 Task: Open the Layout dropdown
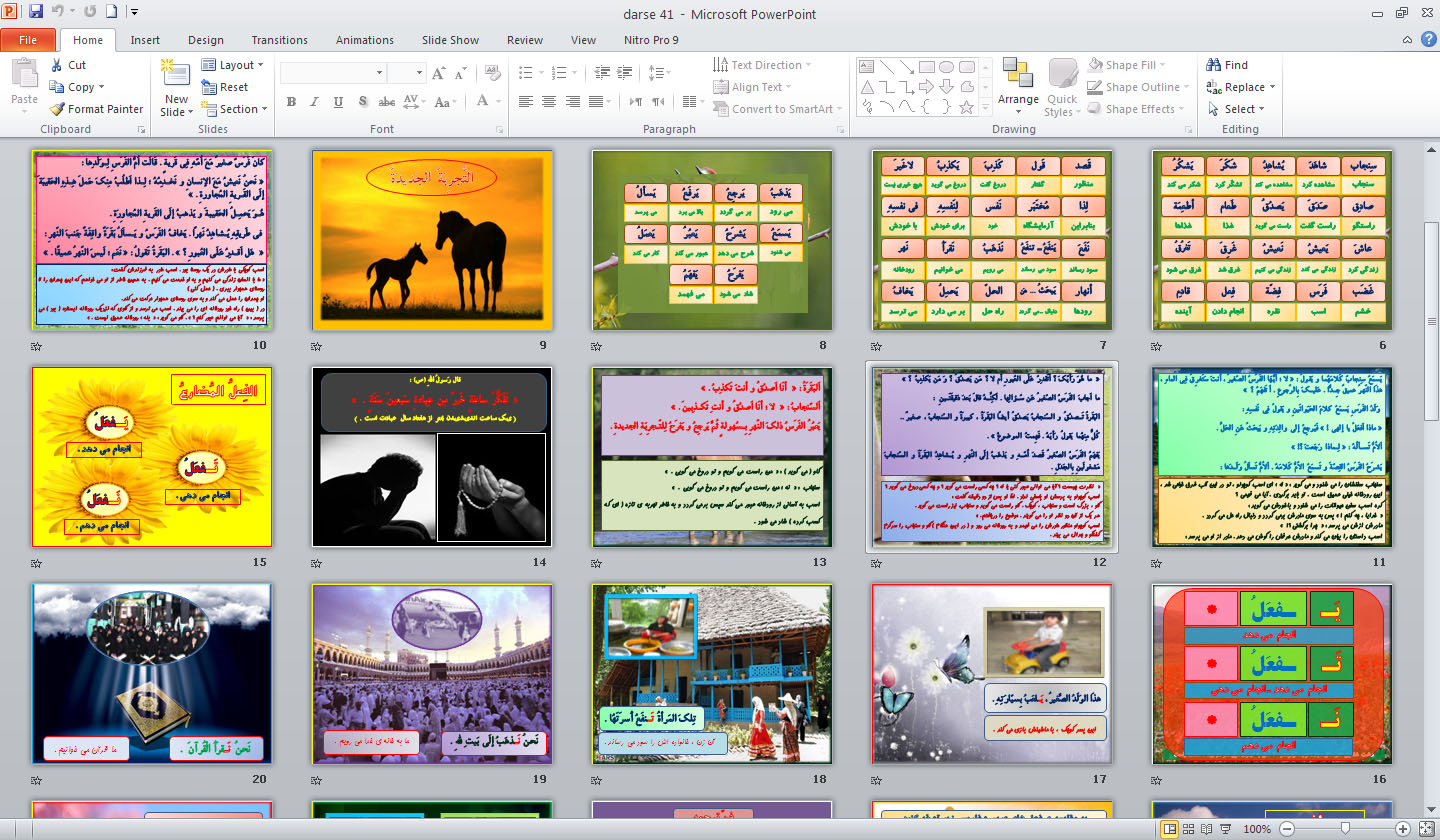232,65
